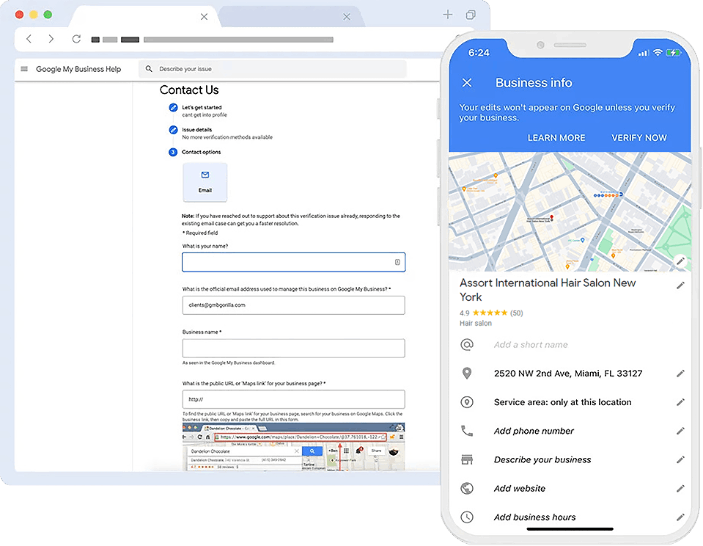This screenshot has width=703, height=546.
Task: Close the active browser tab
Action: [205, 16]
